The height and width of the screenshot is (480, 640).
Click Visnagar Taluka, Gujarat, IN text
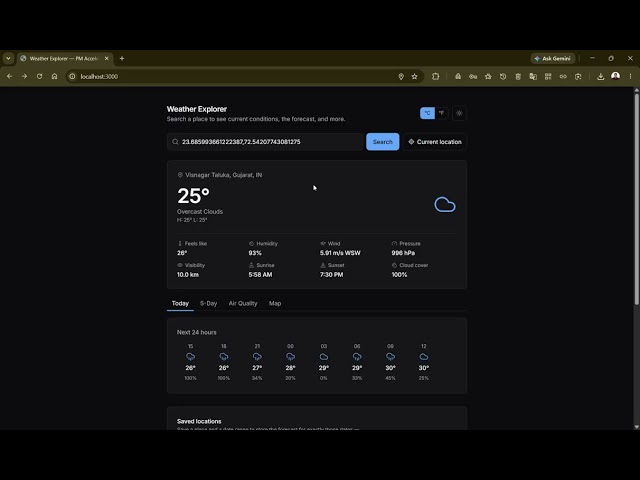224,175
